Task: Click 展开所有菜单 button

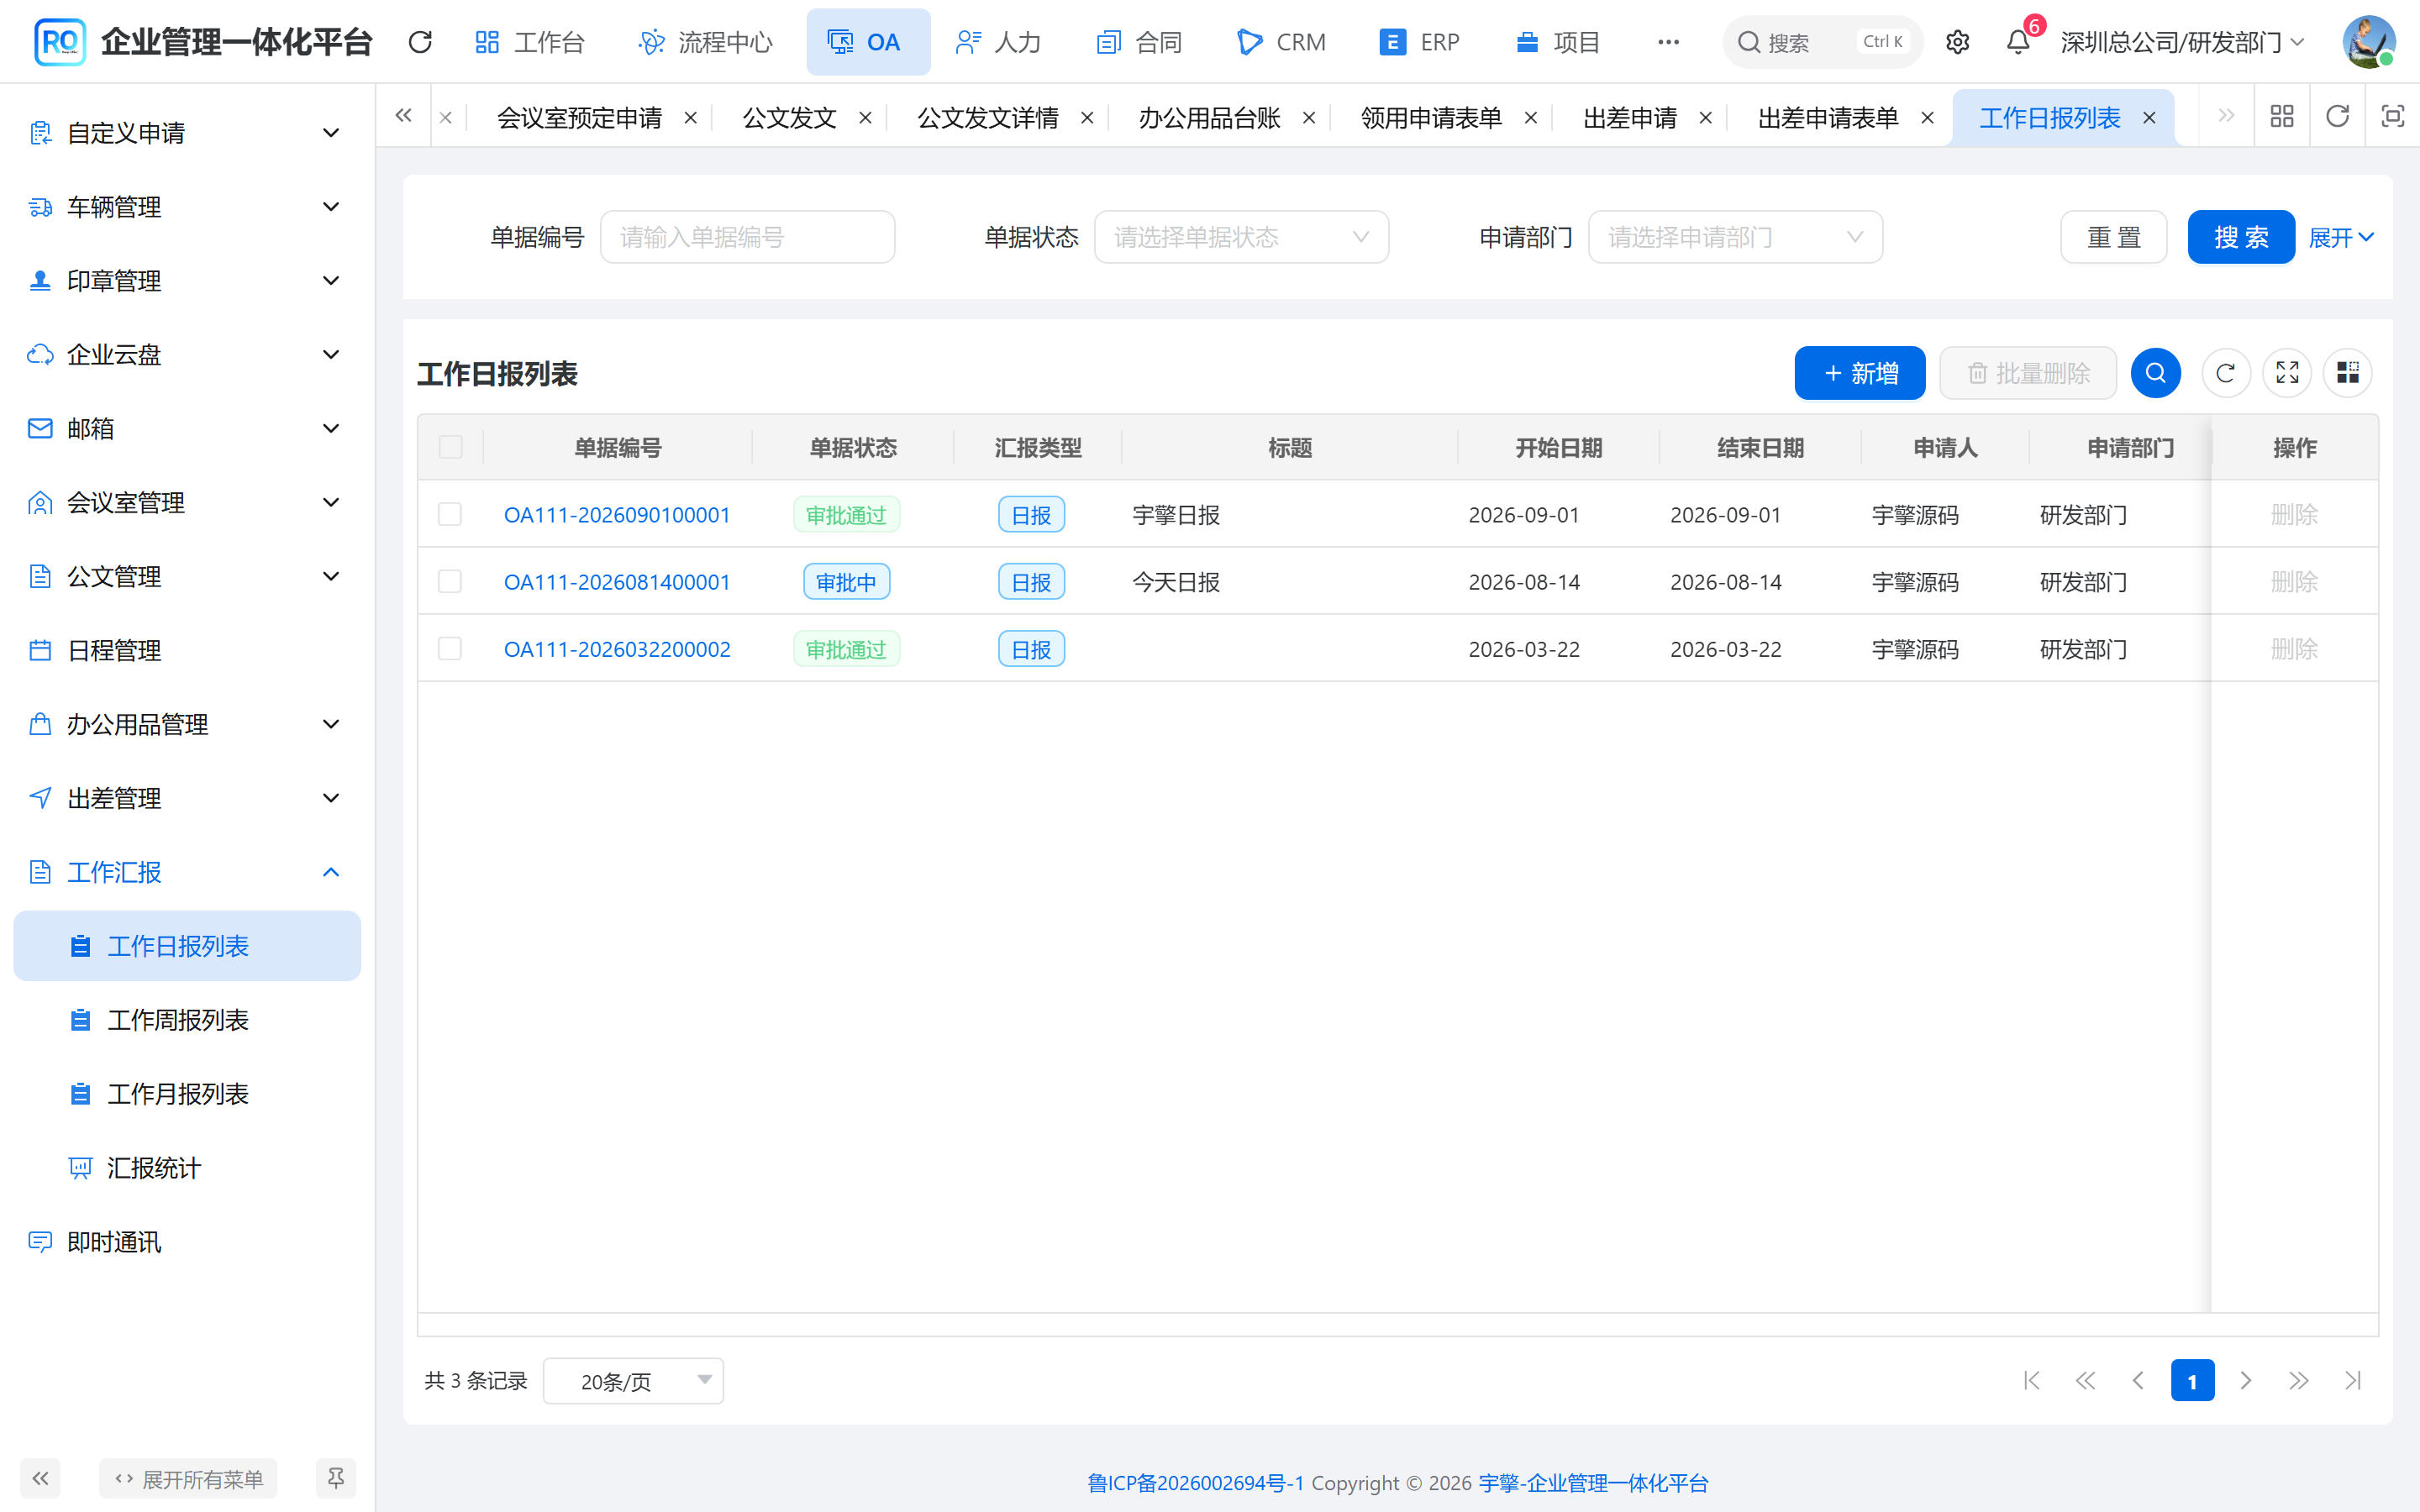Action: 188,1478
